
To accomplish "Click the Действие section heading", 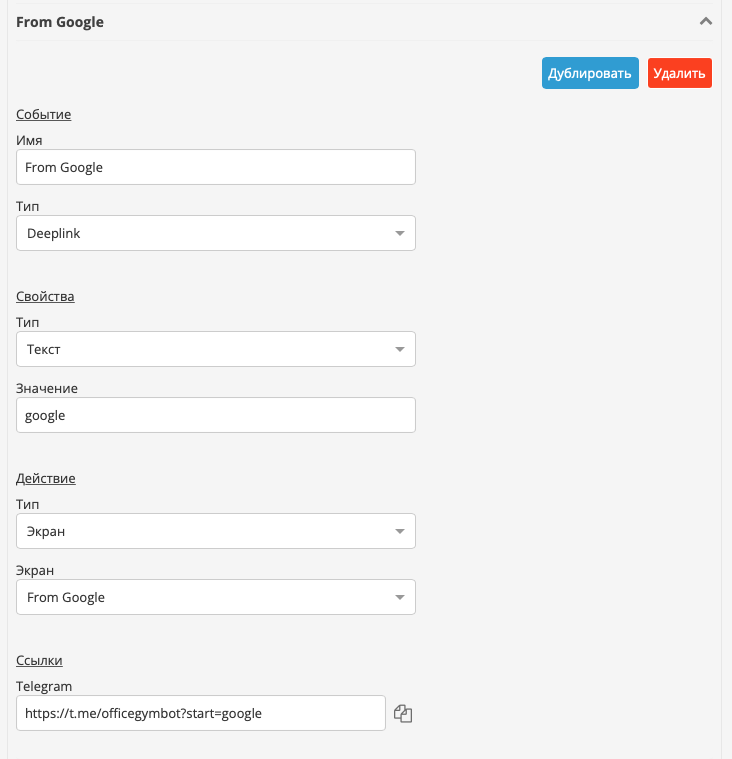I will click(46, 478).
